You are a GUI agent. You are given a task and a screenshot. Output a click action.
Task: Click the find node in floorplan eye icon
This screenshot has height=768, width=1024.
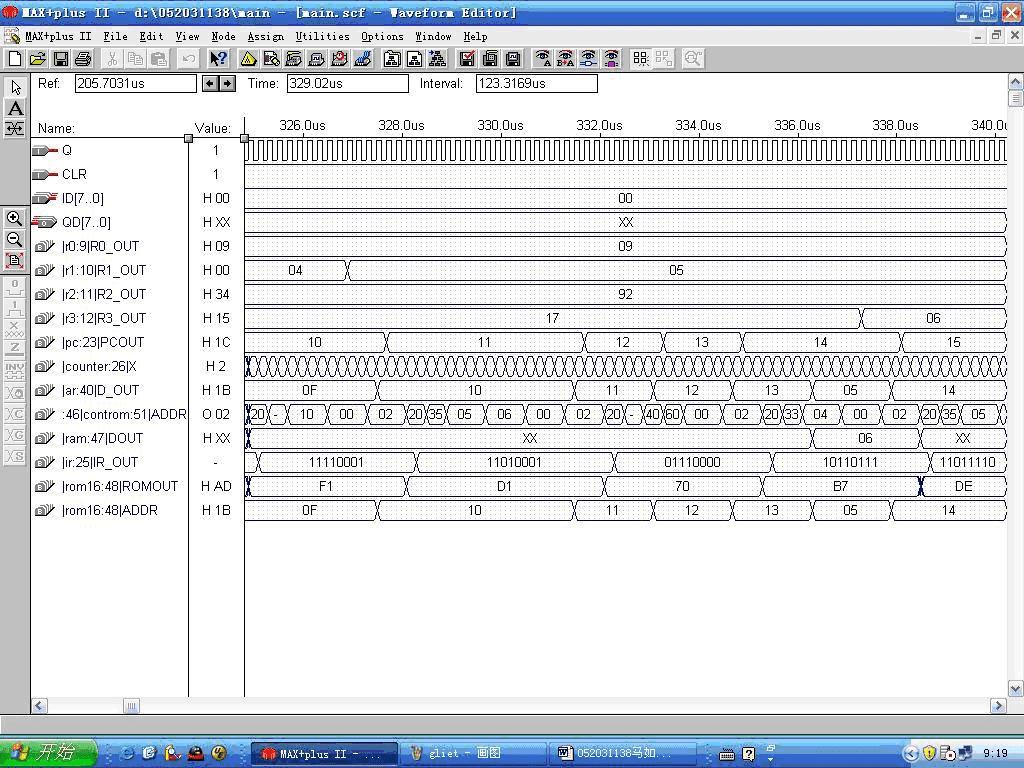click(611, 59)
